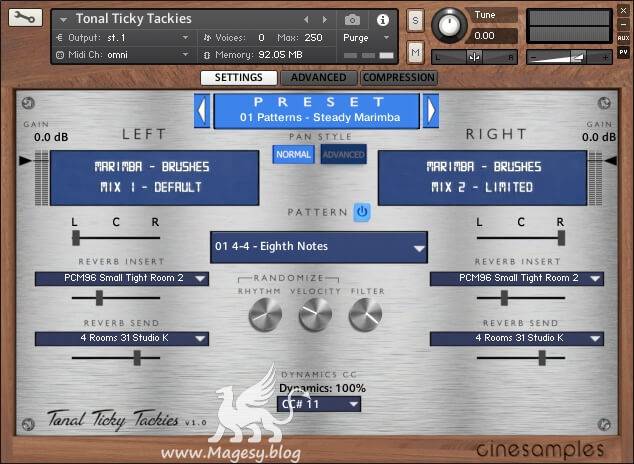Click the right gain arrow marker

coord(611,160)
